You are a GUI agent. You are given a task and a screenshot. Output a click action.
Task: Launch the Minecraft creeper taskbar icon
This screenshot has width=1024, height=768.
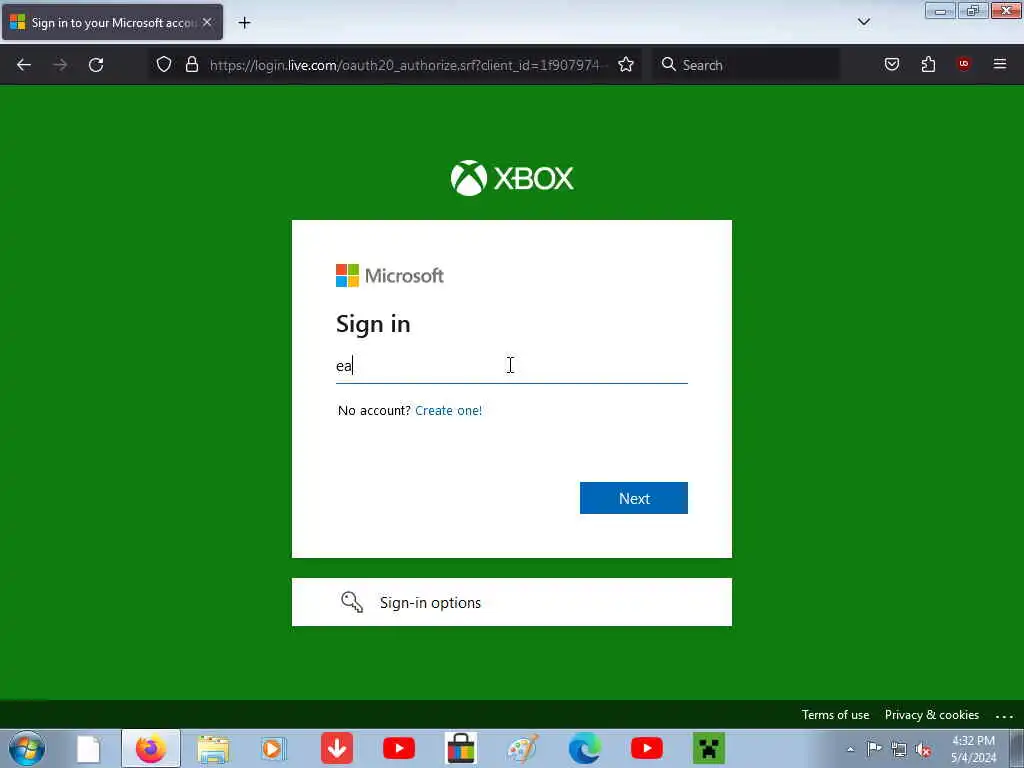(x=709, y=748)
